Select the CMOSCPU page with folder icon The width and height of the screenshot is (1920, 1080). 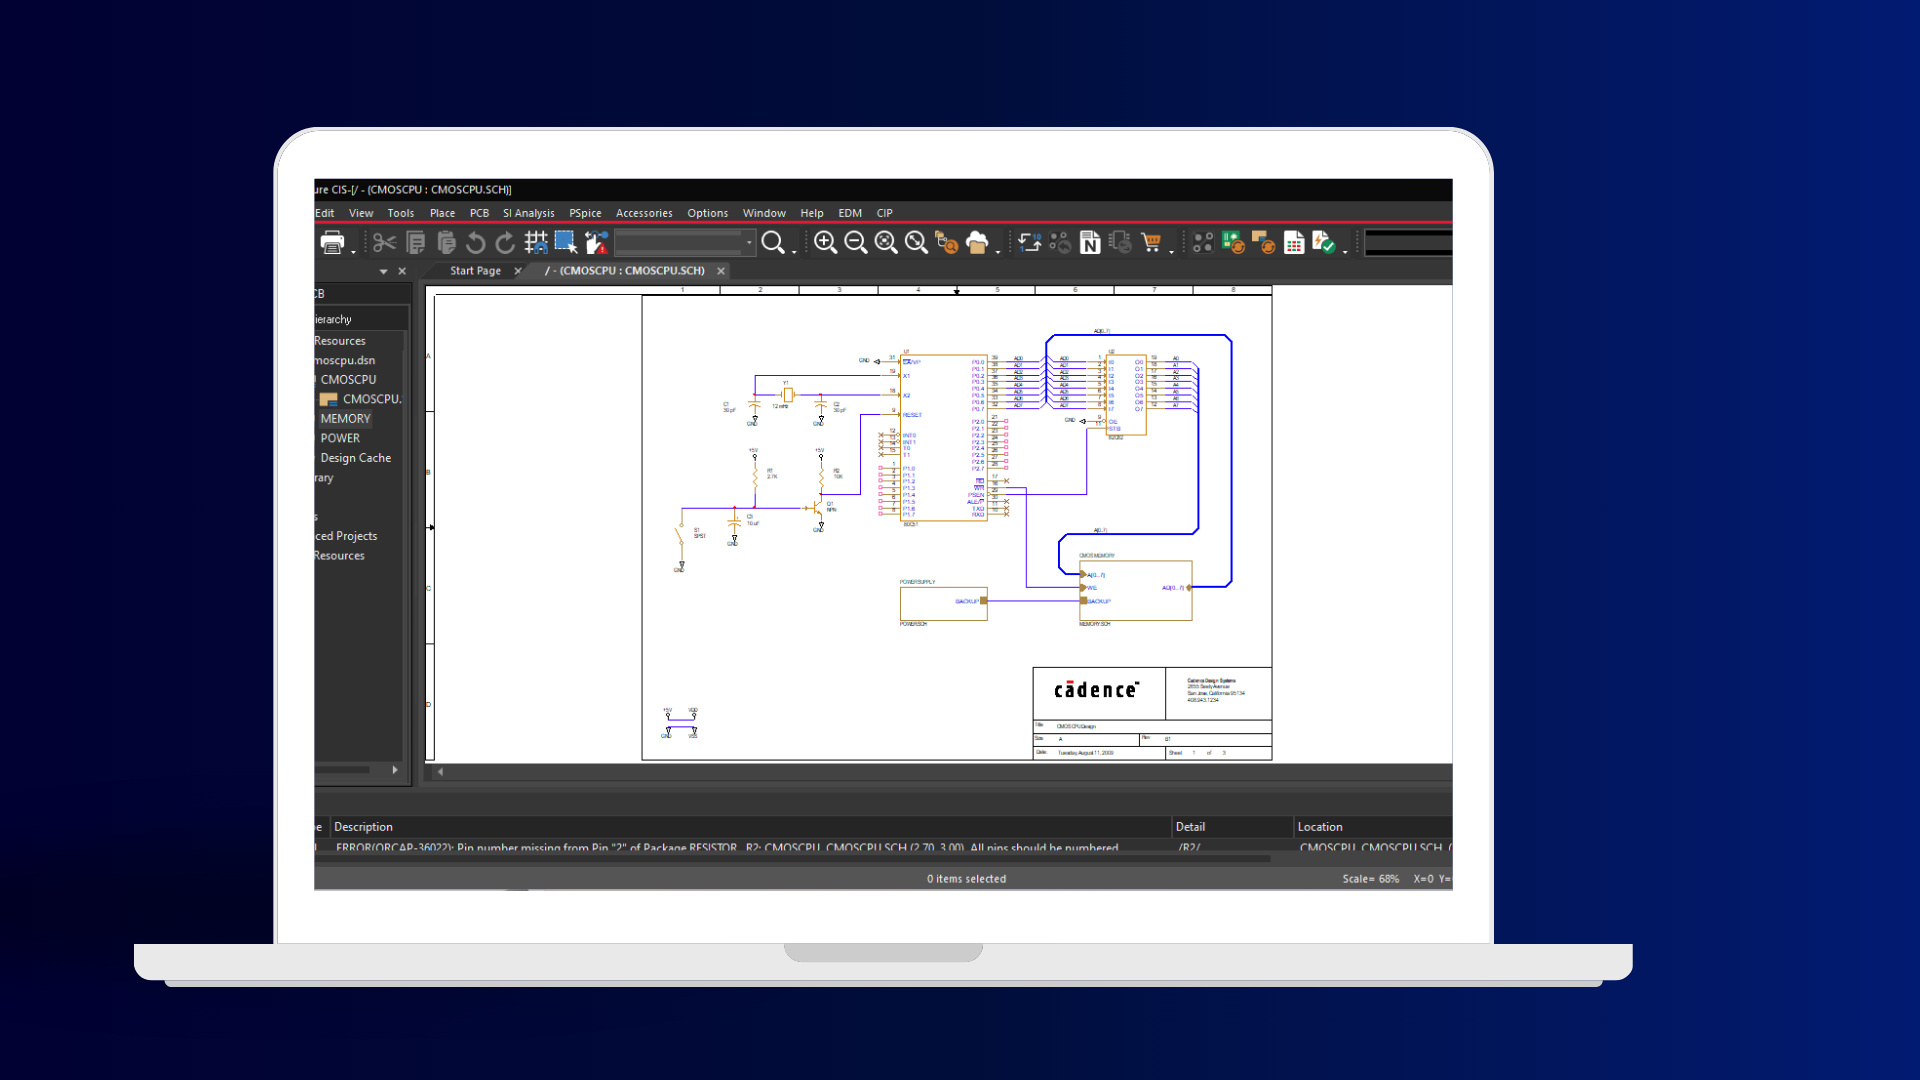tap(360, 399)
